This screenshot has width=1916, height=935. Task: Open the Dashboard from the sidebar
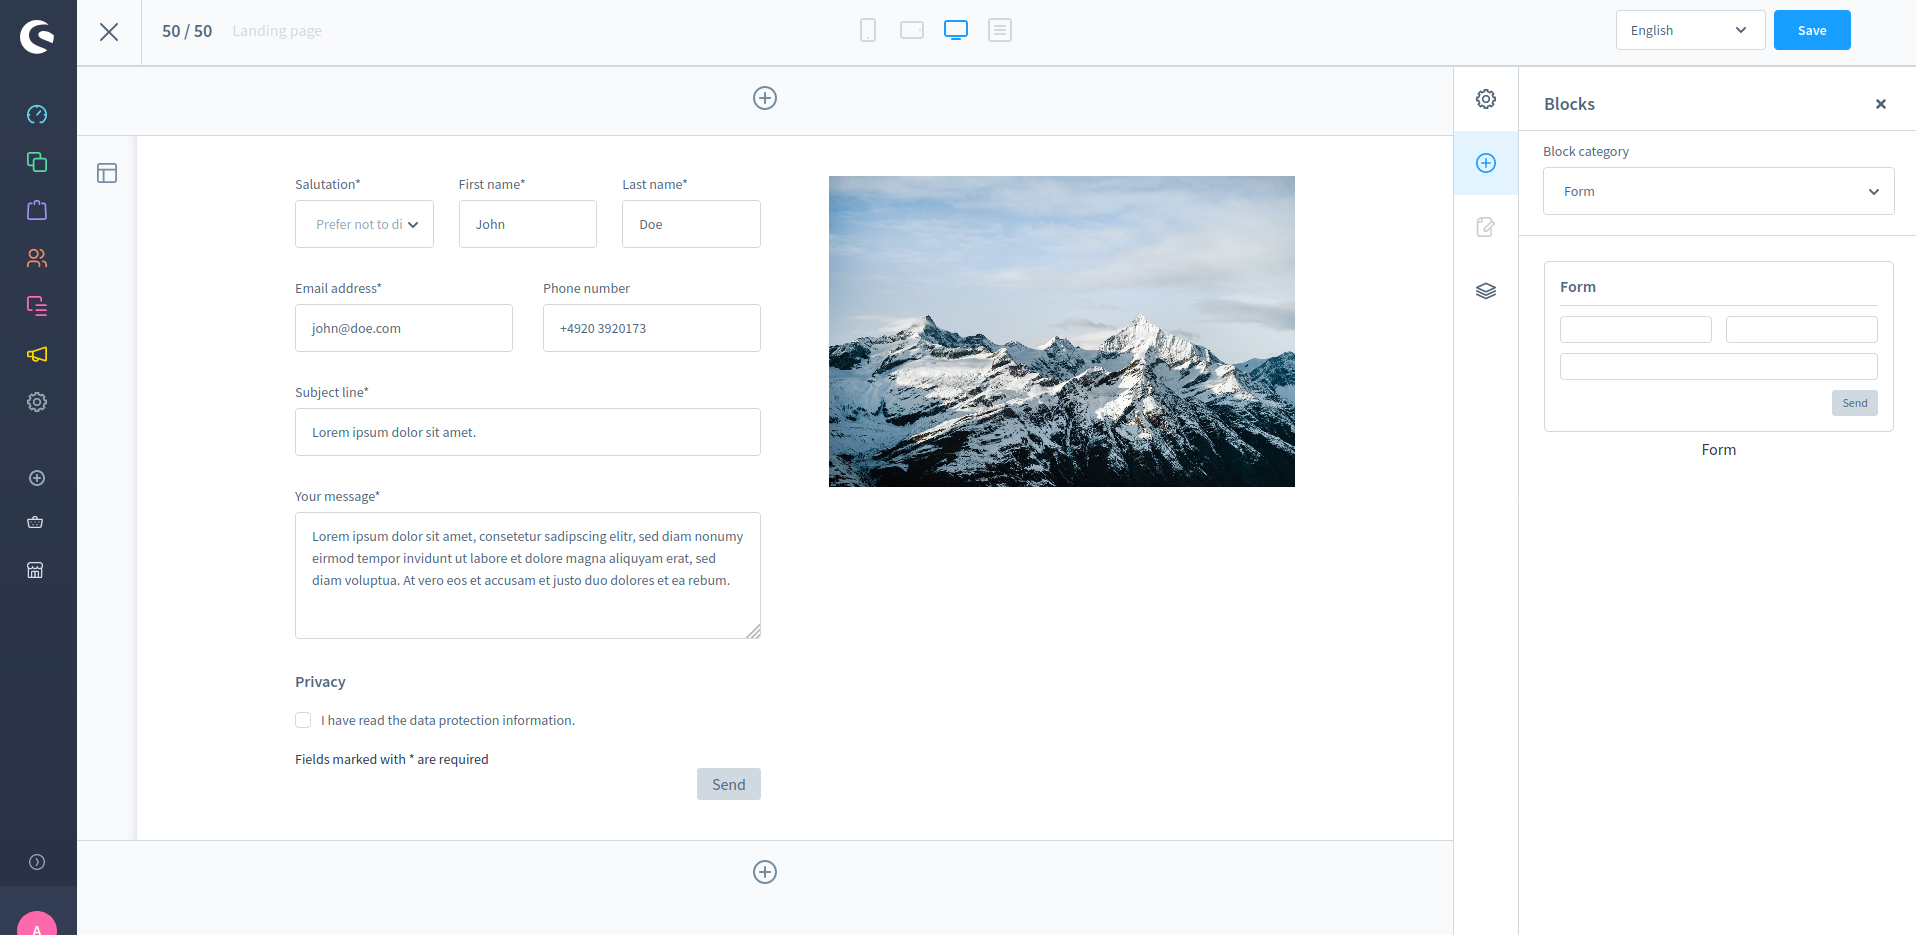click(37, 114)
